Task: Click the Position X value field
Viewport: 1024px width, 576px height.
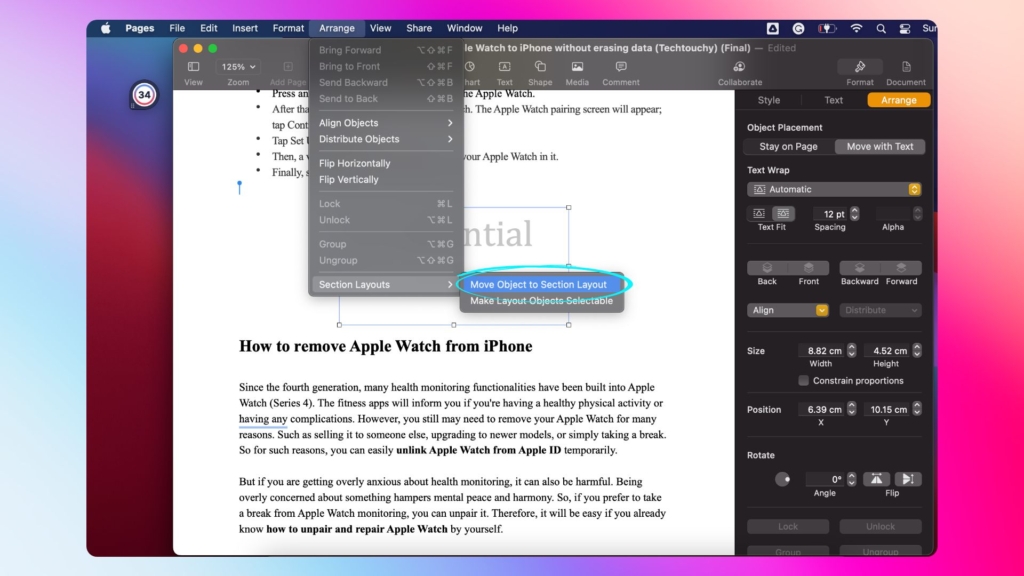Action: [822, 409]
